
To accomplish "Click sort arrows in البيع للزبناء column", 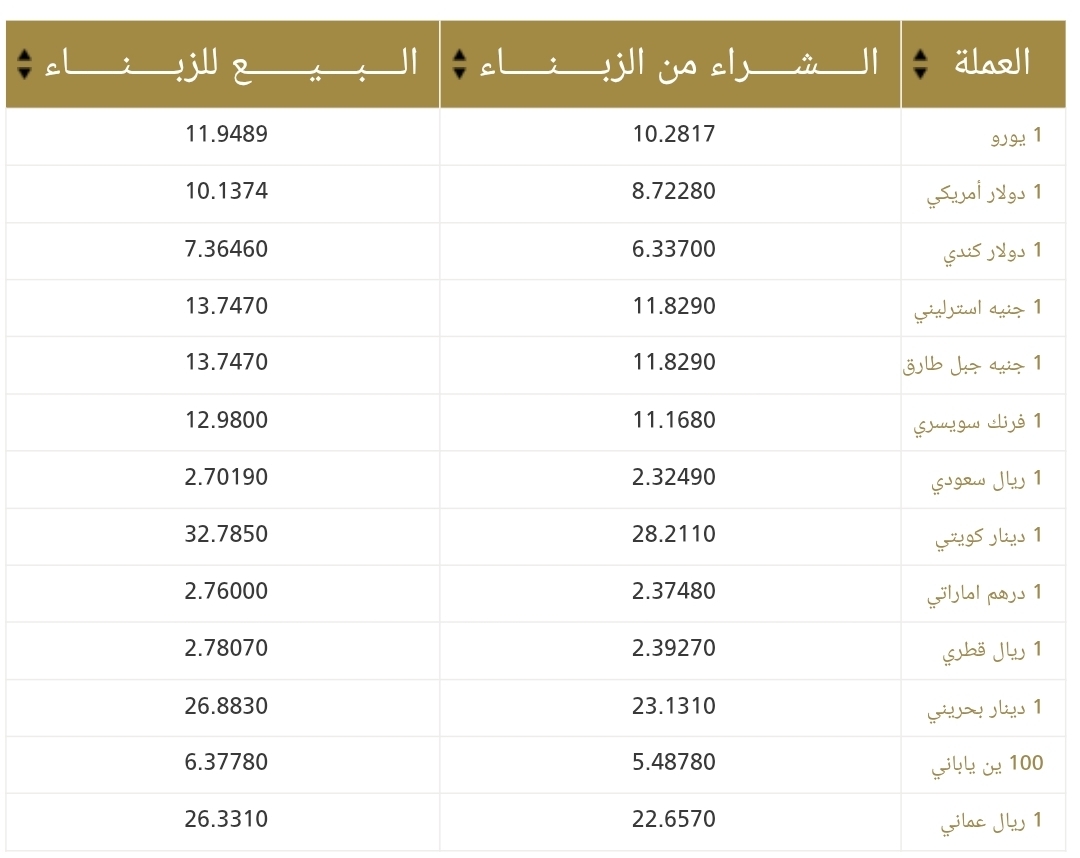I will click(x=25, y=64).
